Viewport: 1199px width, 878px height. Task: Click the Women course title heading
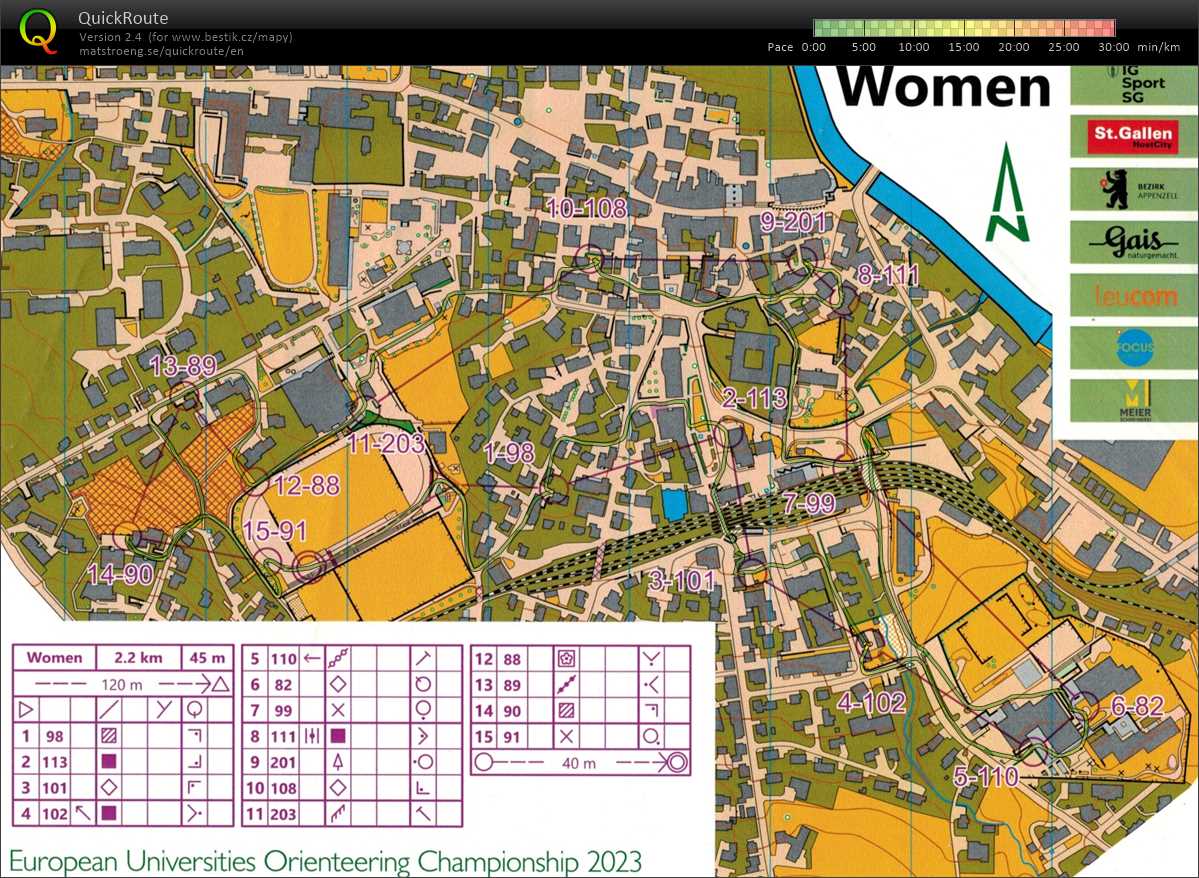pos(943,87)
